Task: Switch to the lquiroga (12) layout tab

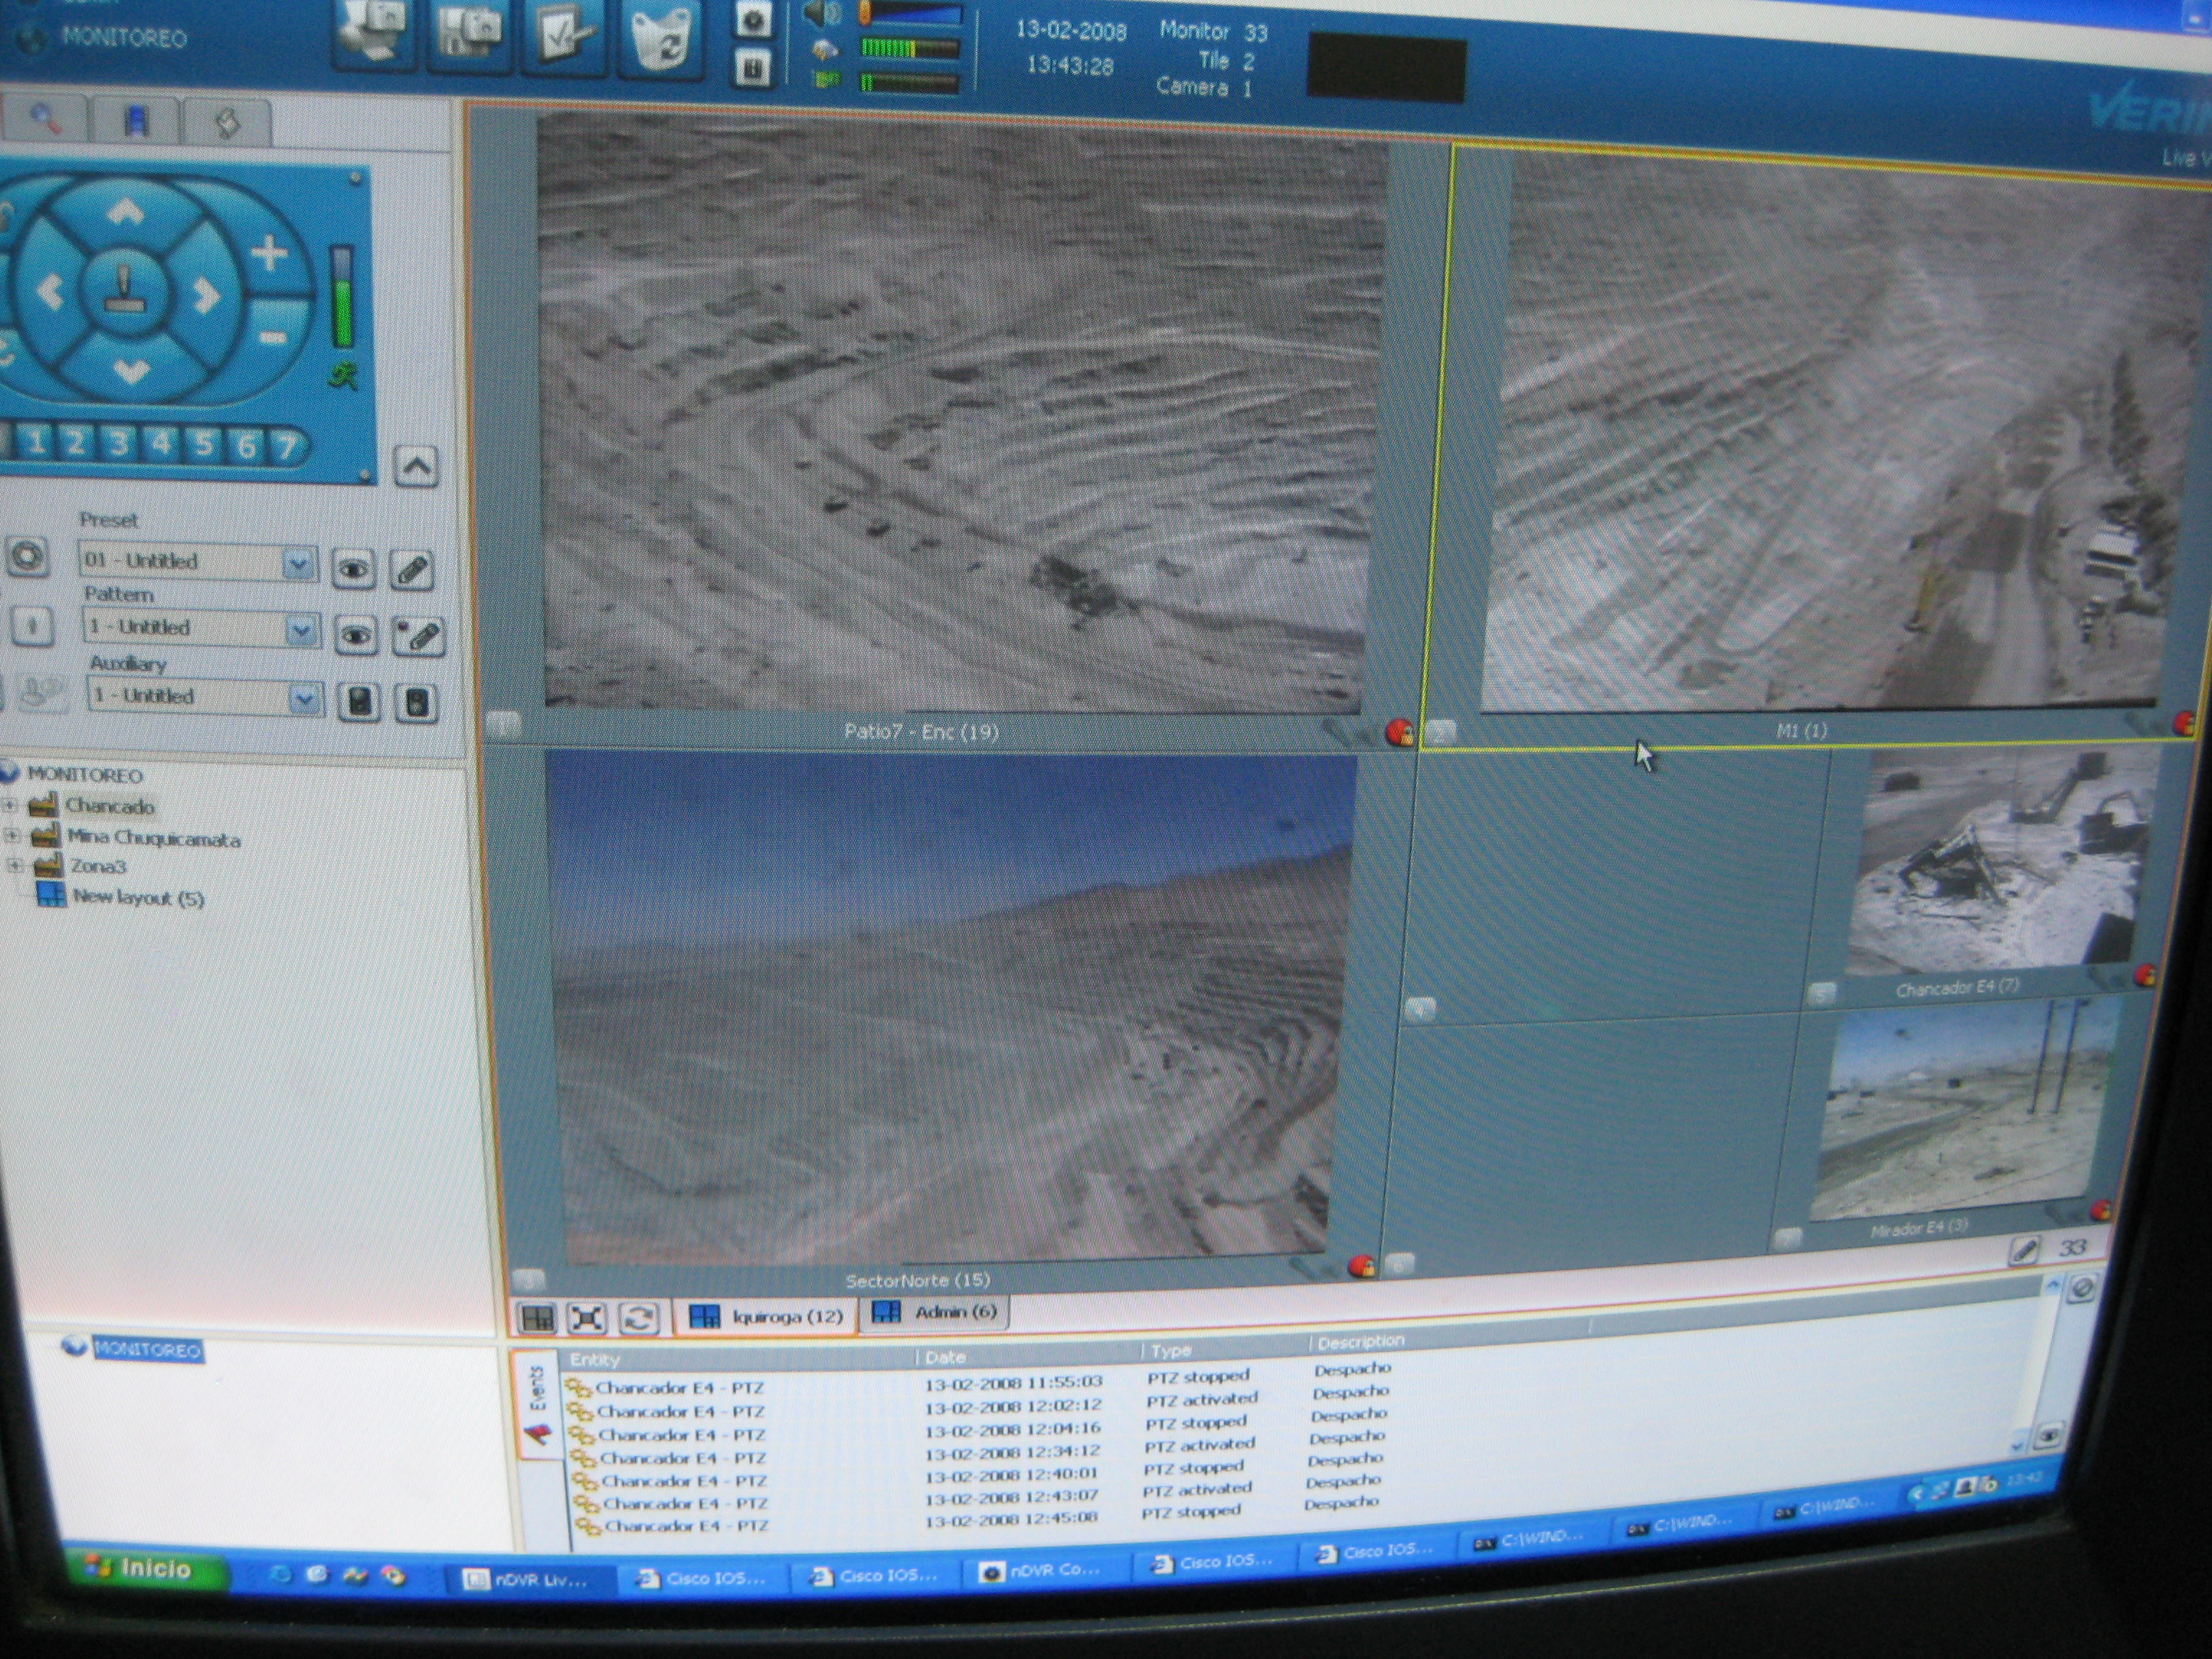Action: [x=766, y=1316]
